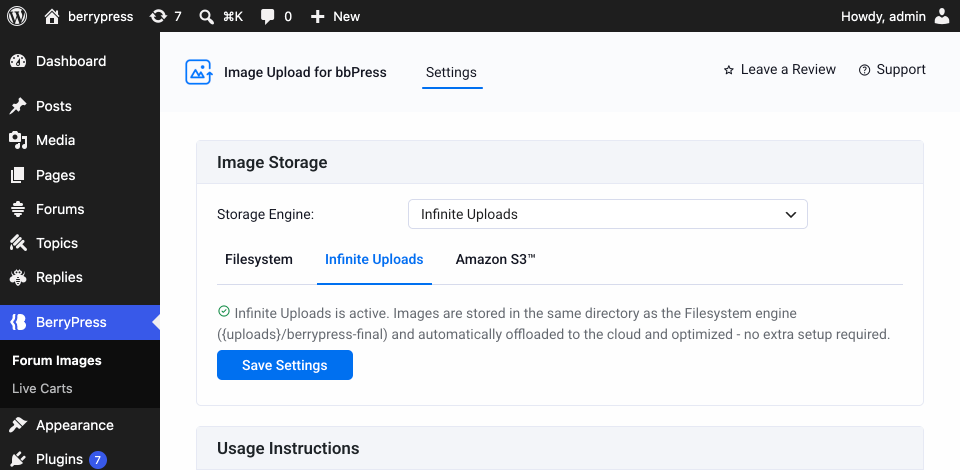Viewport: 960px width, 470px height.
Task: Open the Media menu item
Action: pos(80,140)
